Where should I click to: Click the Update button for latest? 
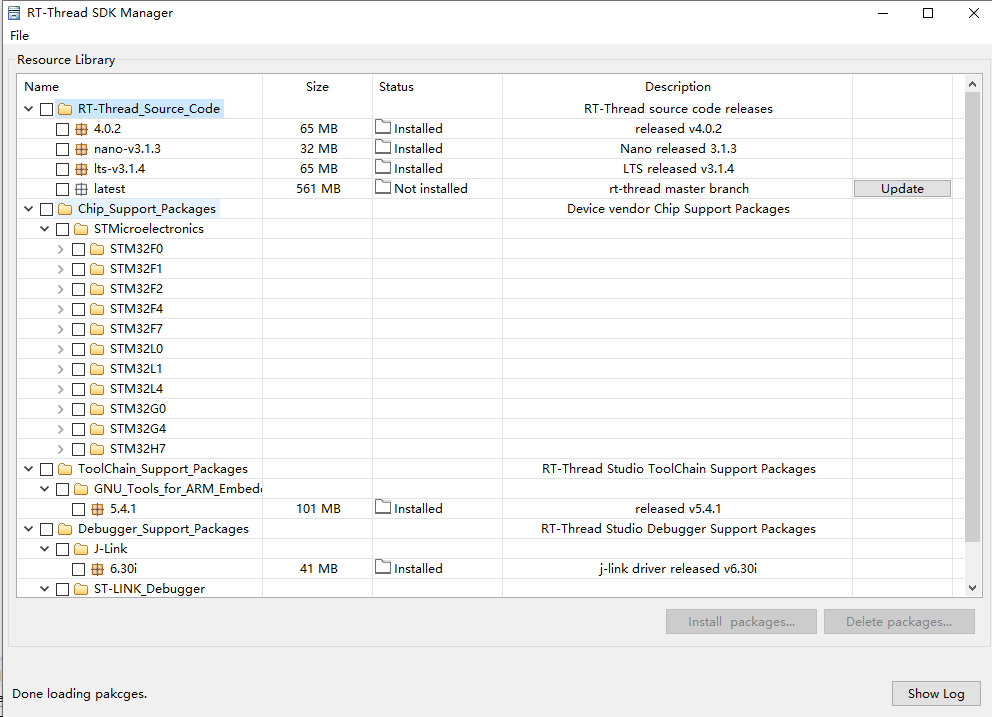click(x=902, y=189)
